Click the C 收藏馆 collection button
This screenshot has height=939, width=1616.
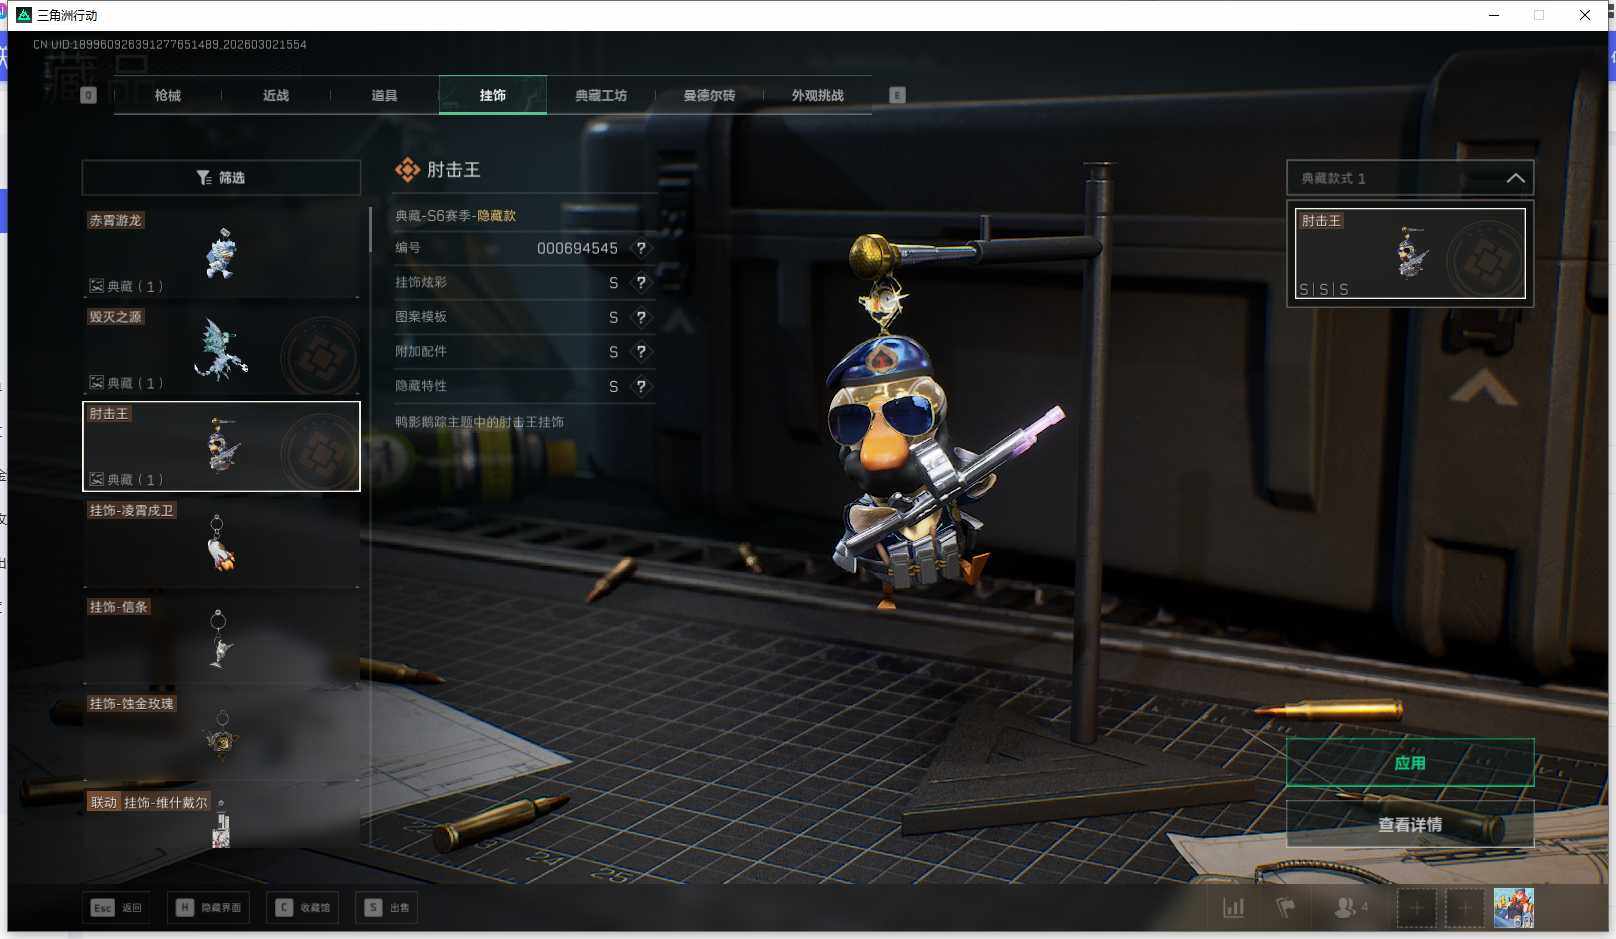303,908
